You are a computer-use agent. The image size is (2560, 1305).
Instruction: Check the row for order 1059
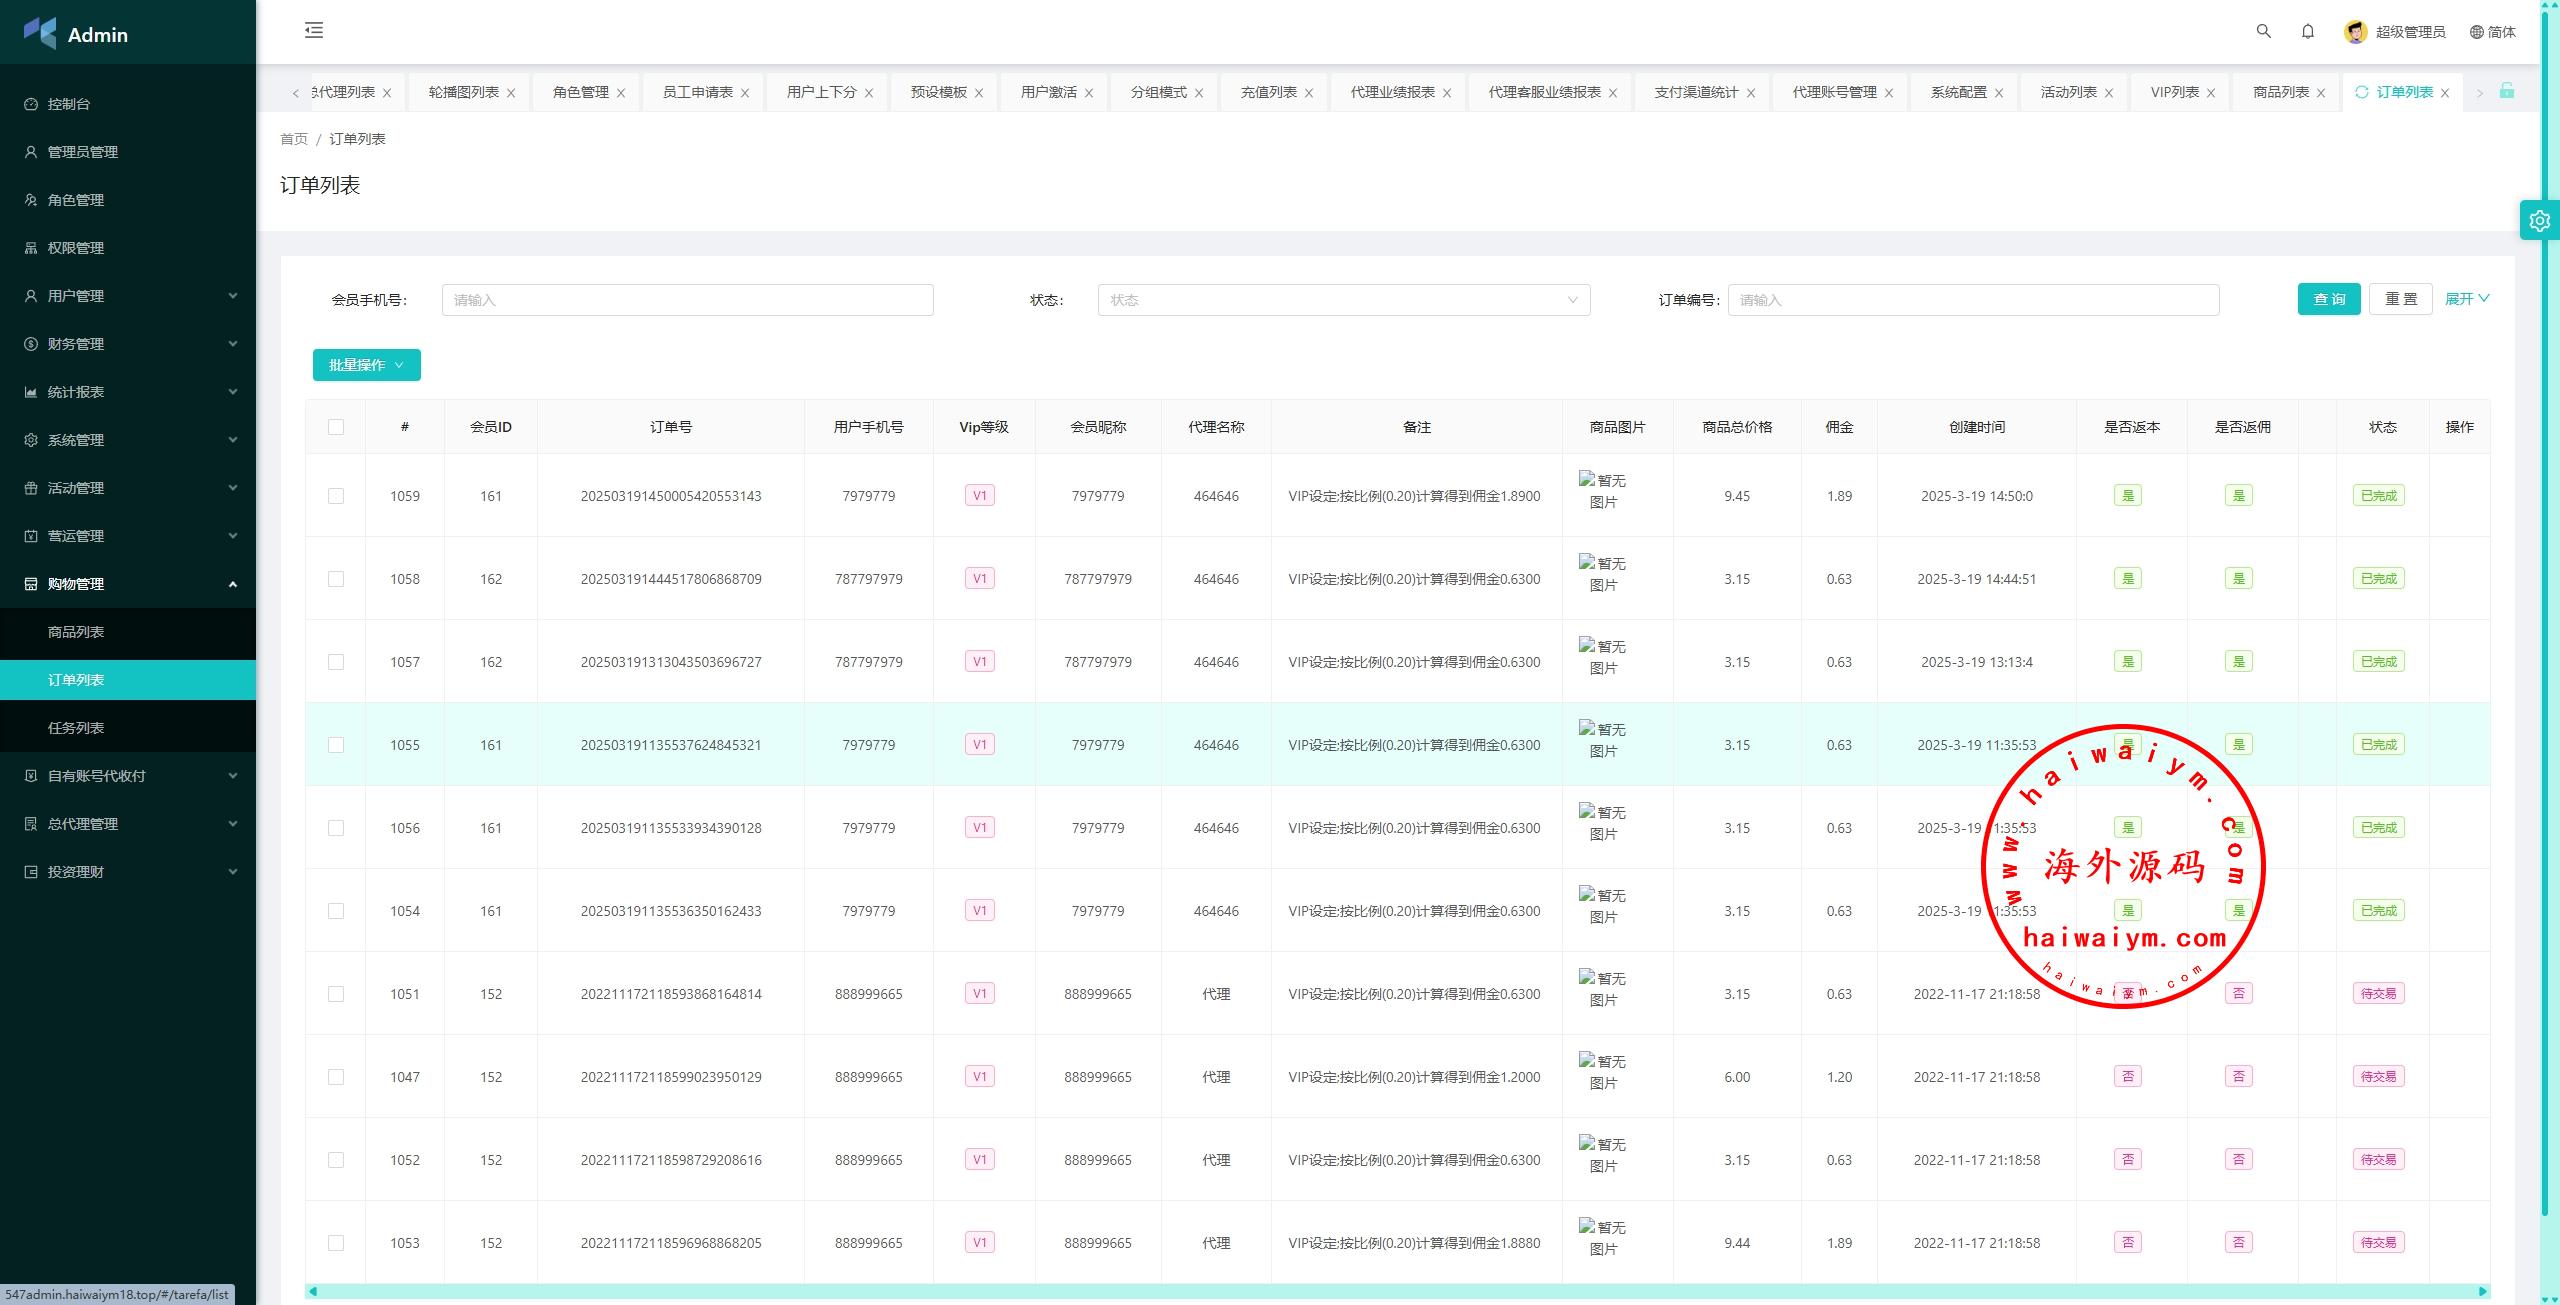(336, 496)
